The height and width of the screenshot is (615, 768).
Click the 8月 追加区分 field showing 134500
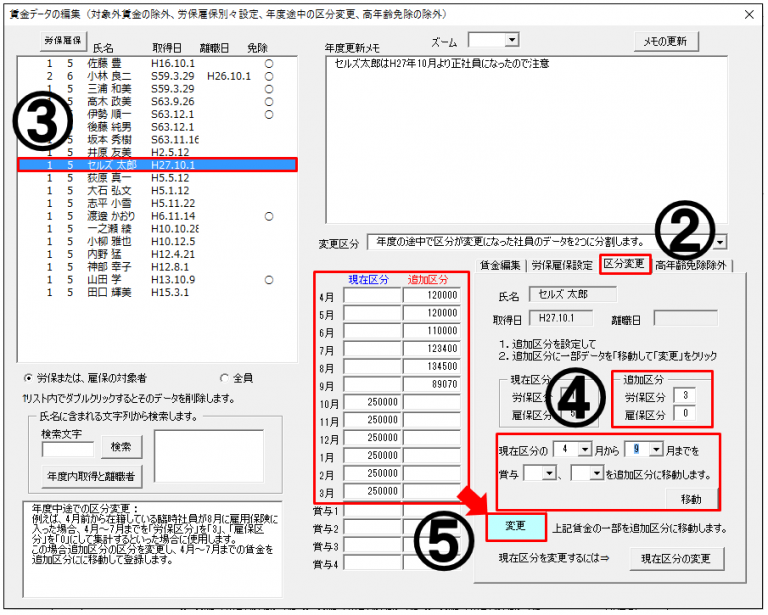coord(432,367)
